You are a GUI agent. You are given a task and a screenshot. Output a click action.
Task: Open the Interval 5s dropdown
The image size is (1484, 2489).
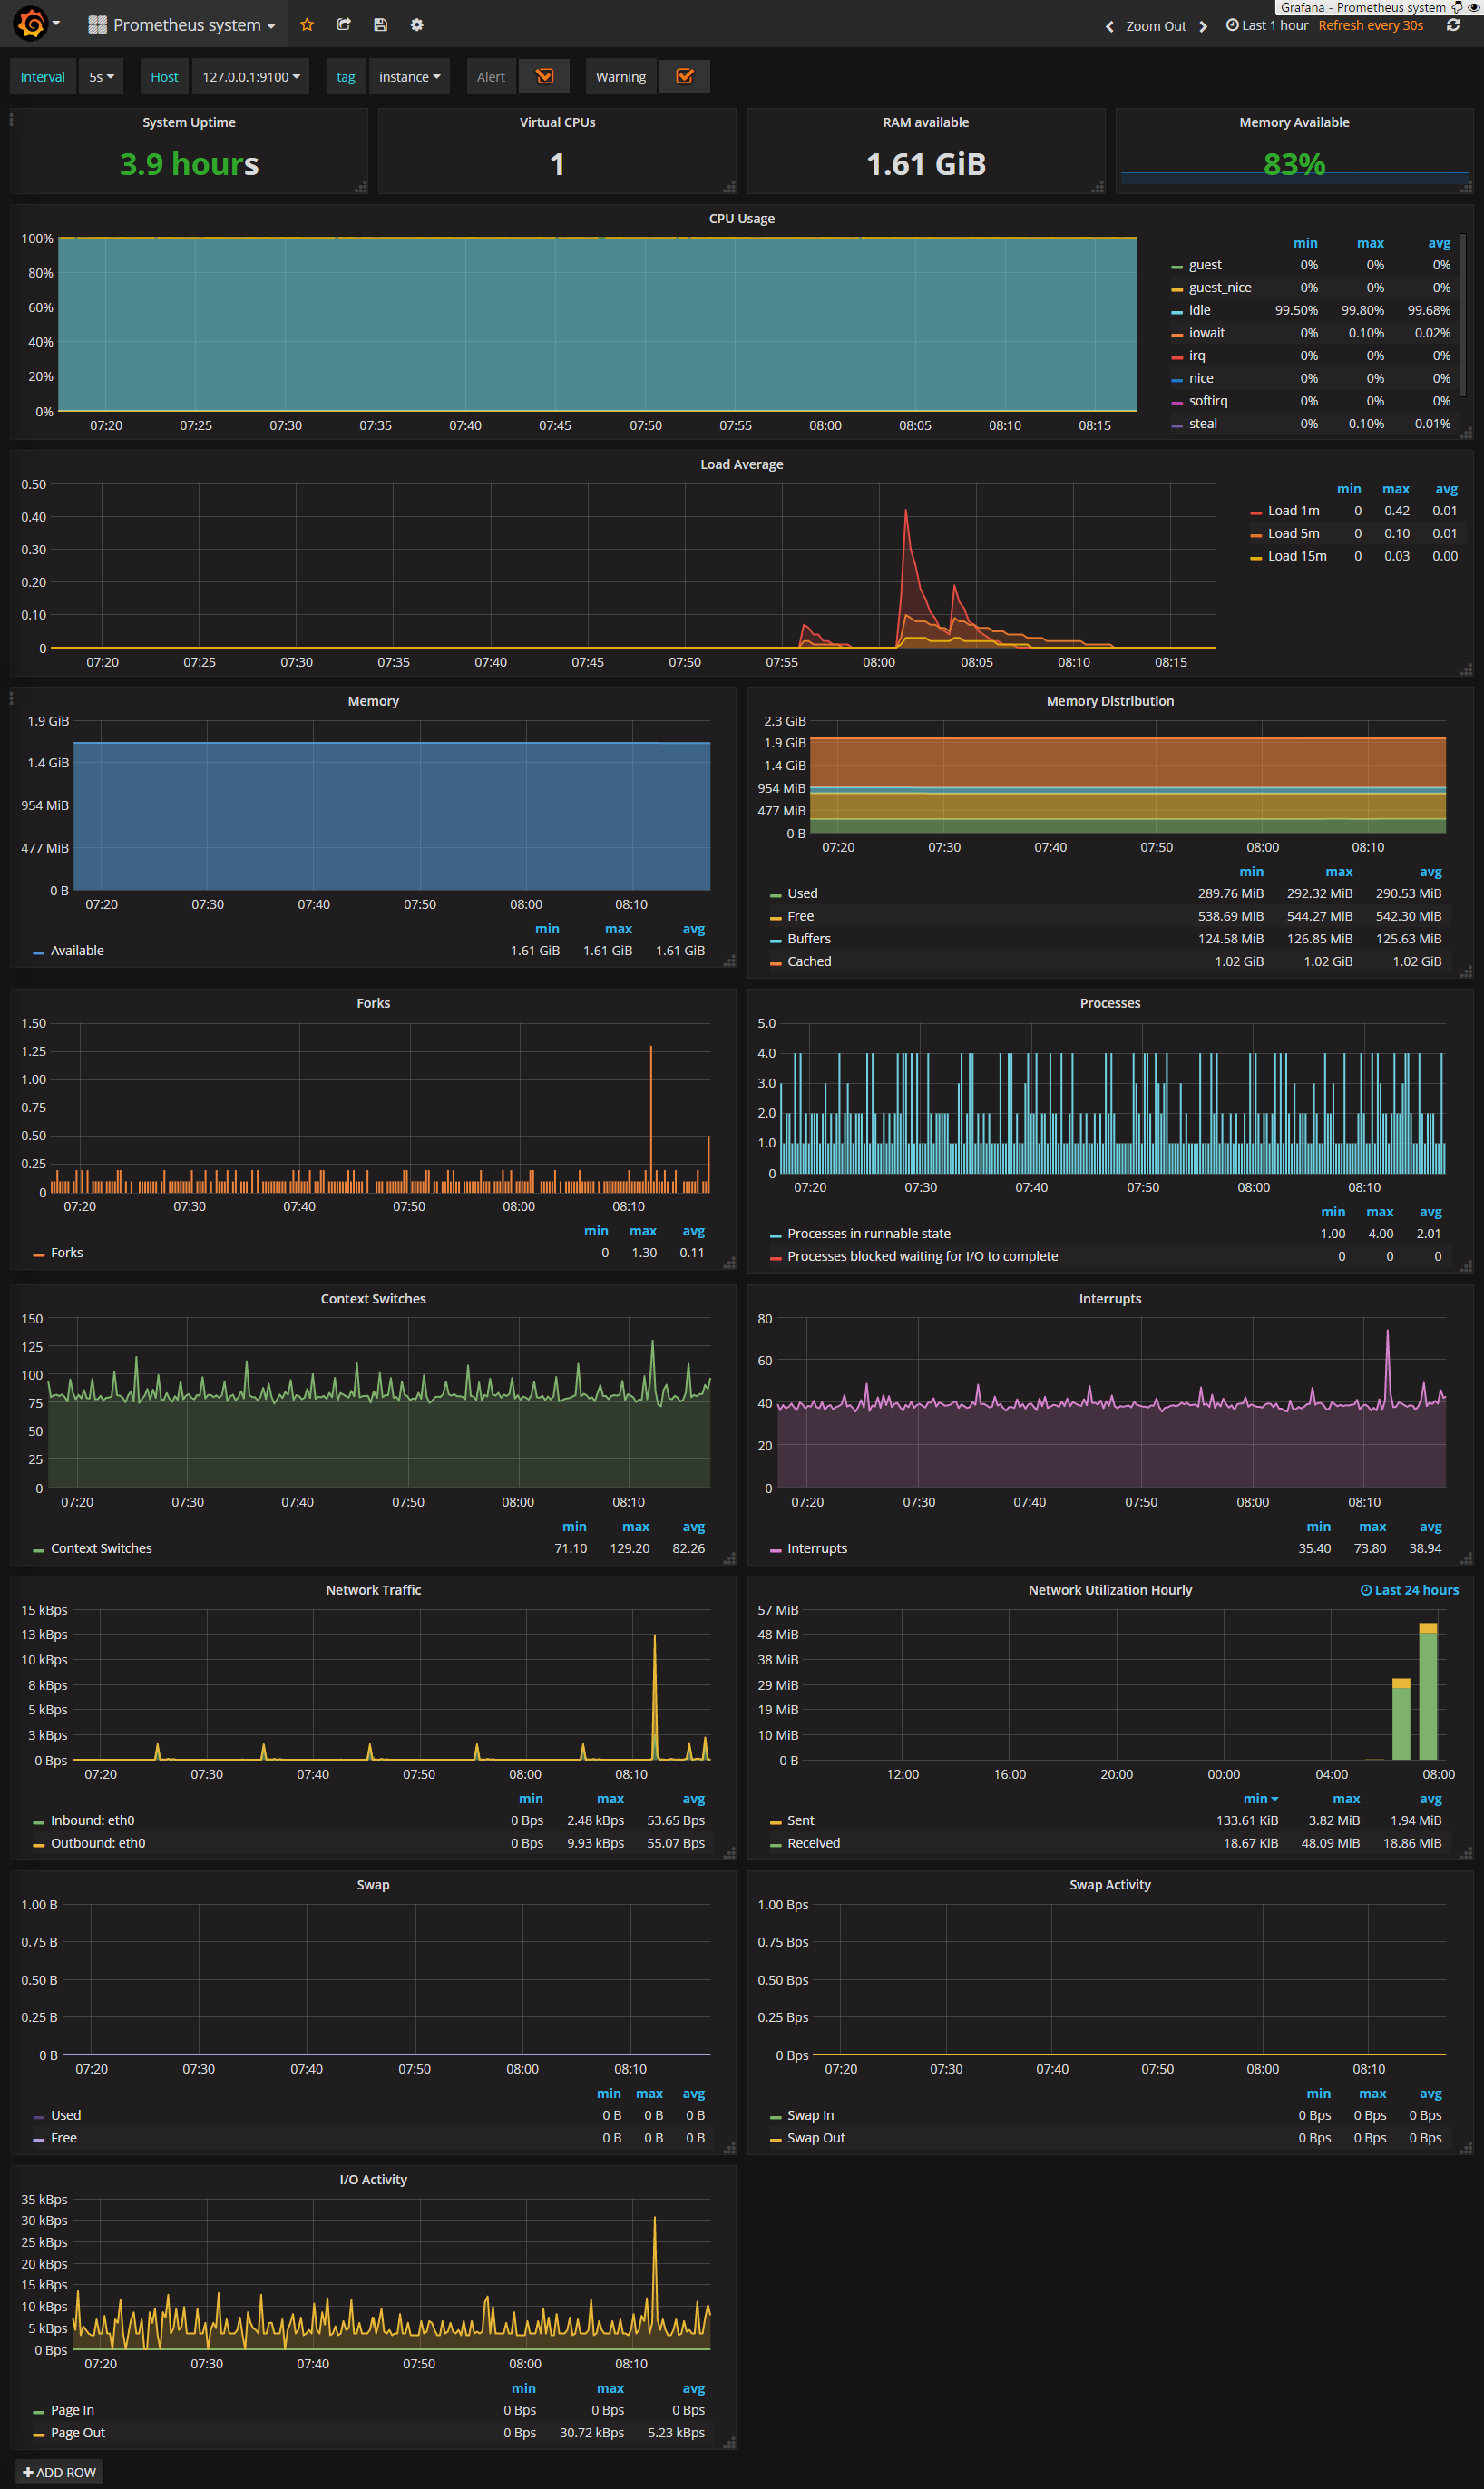[101, 77]
